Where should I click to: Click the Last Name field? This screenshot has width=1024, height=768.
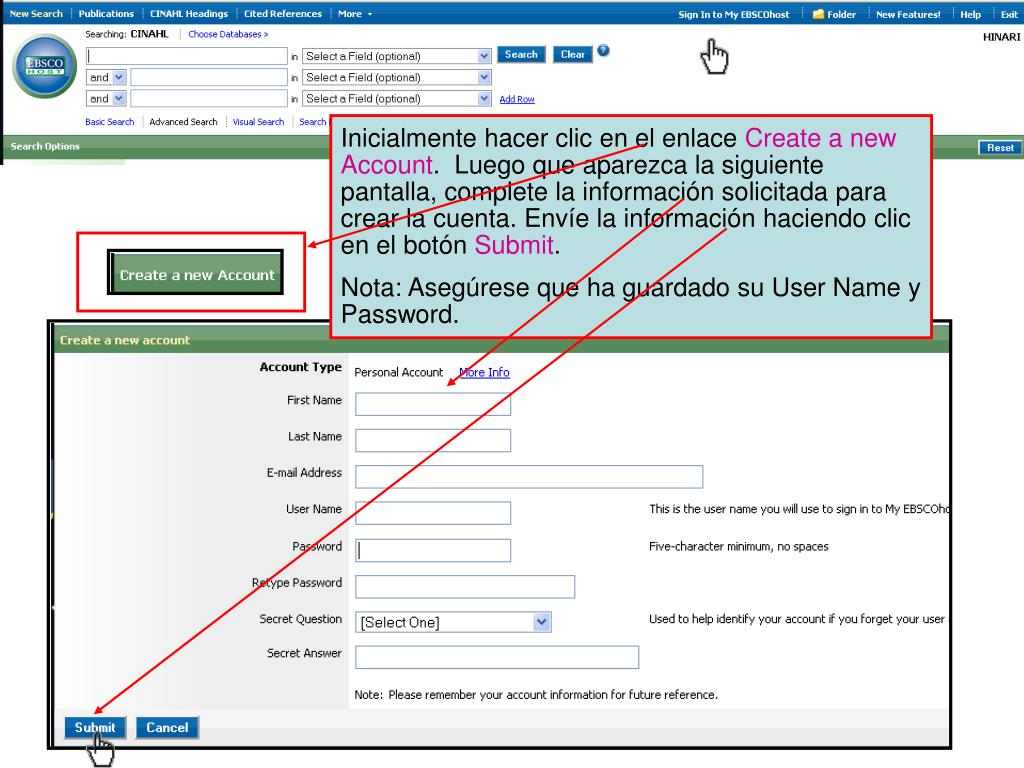tap(433, 440)
